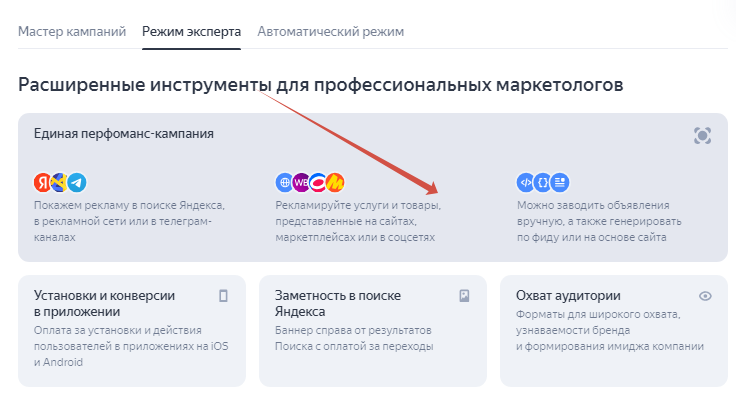Viewport: 736px width, 414px height.
Task: Click the focus target icon in campaign card
Action: [x=702, y=135]
